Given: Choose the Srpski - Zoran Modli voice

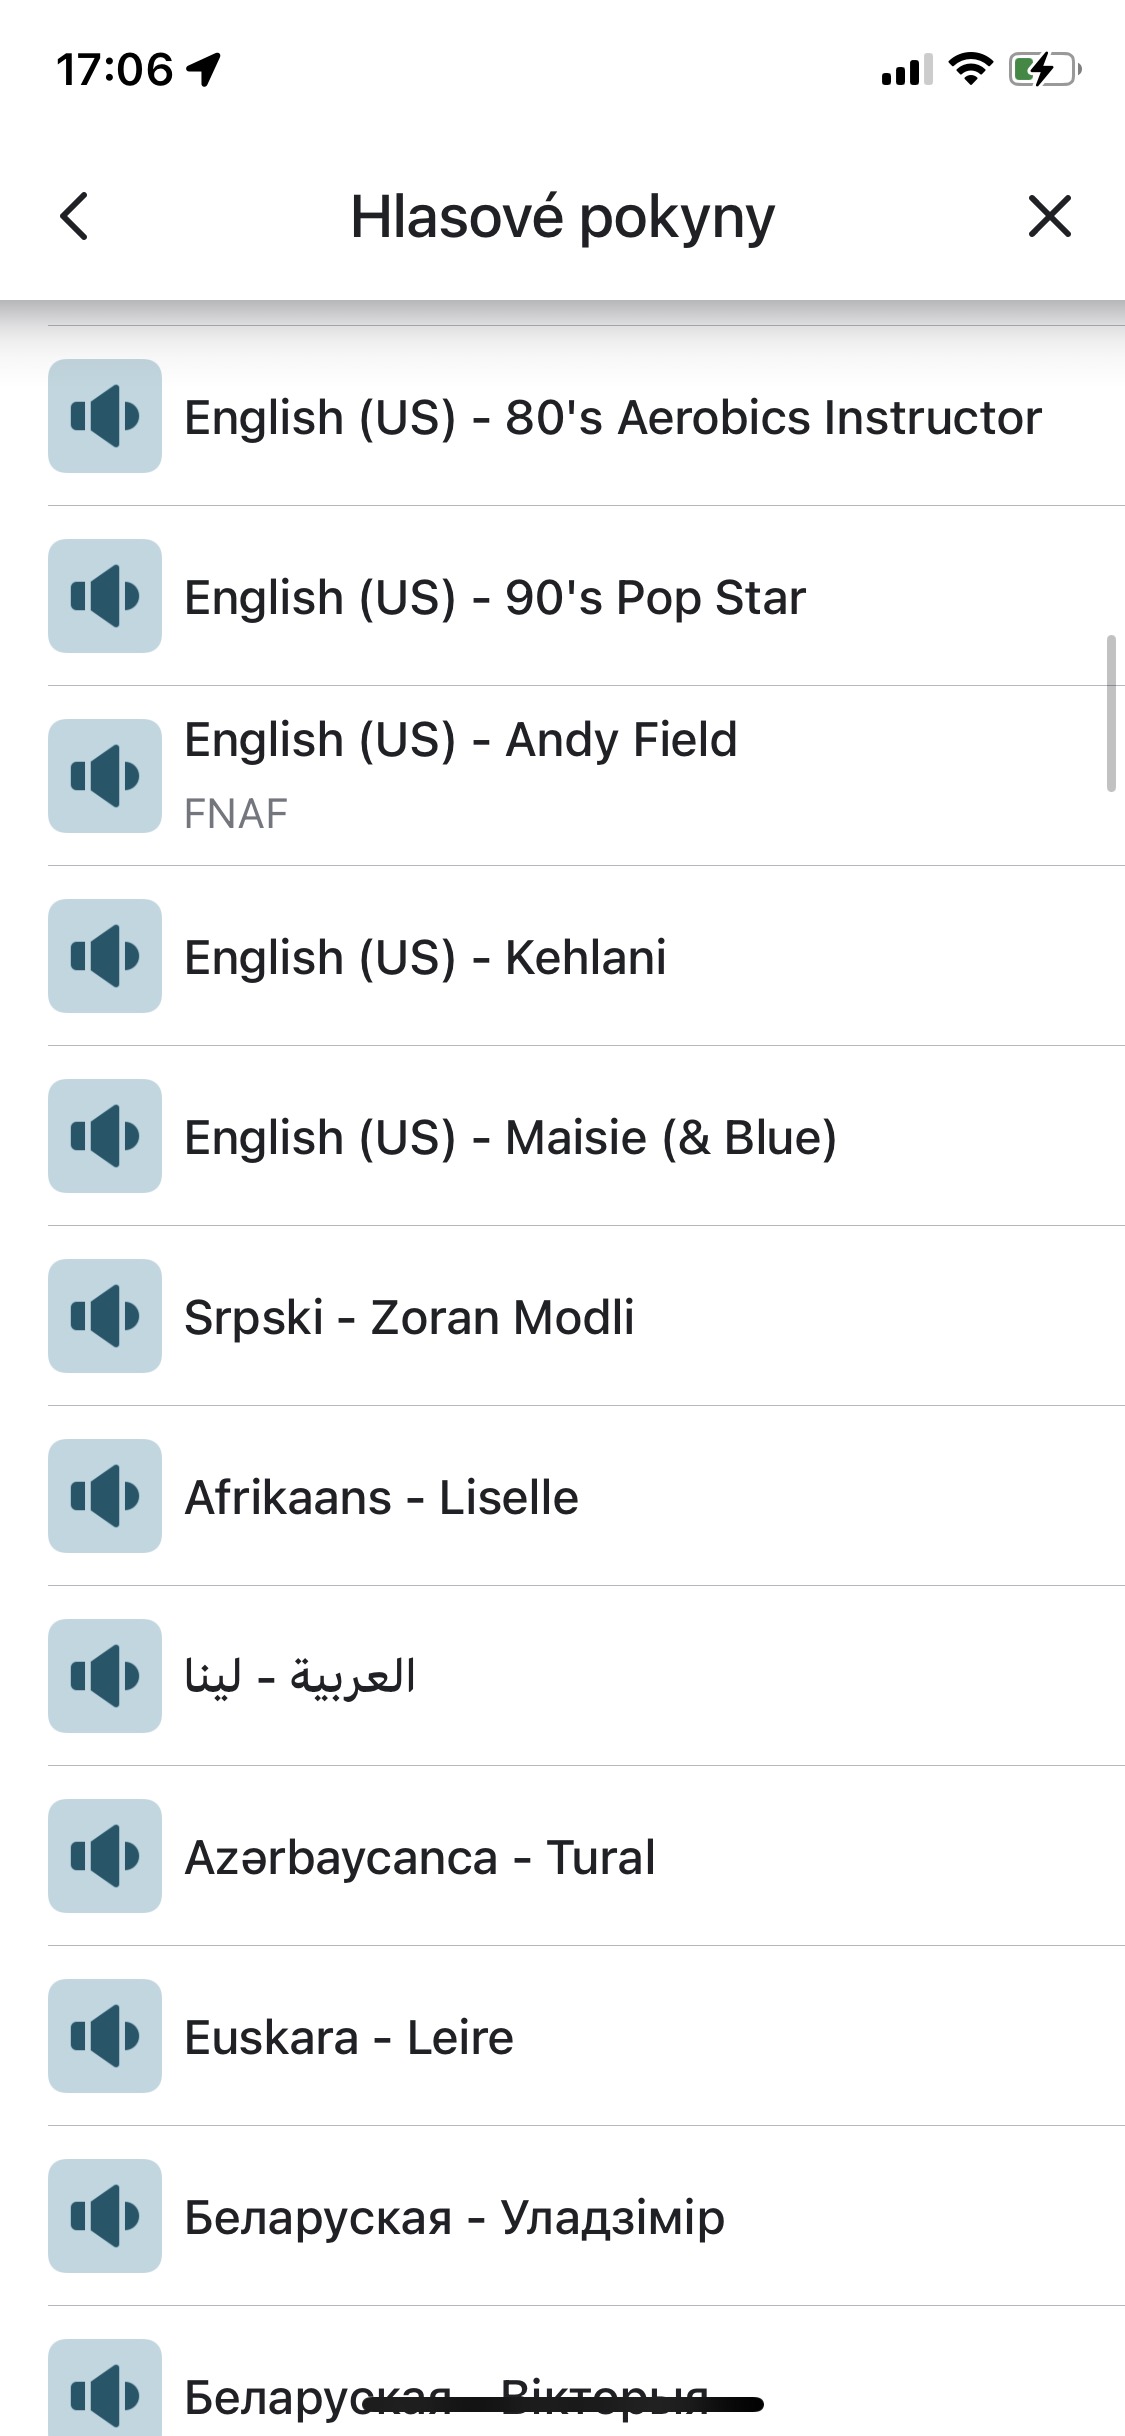Looking at the screenshot, I should pos(409,1317).
